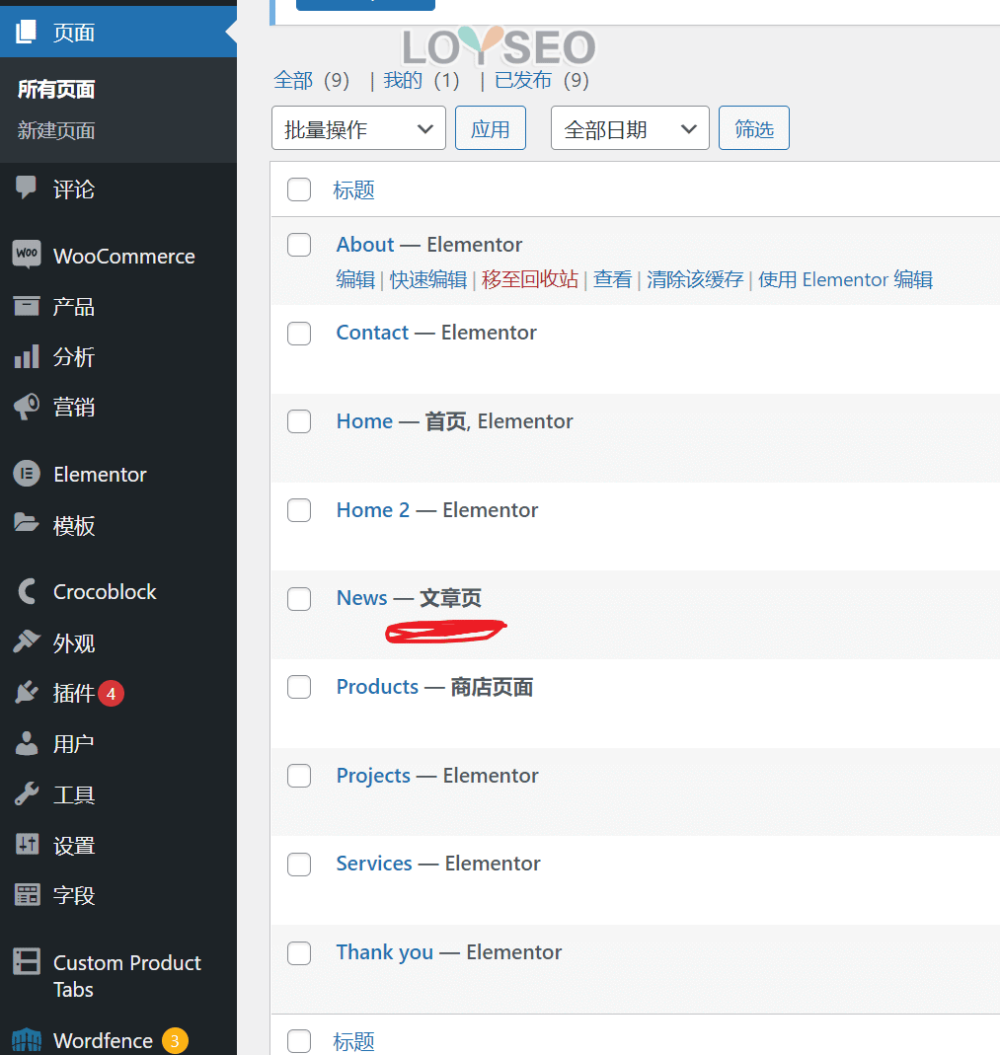
Task: Open the 模板 menu item
Action: coord(74,525)
